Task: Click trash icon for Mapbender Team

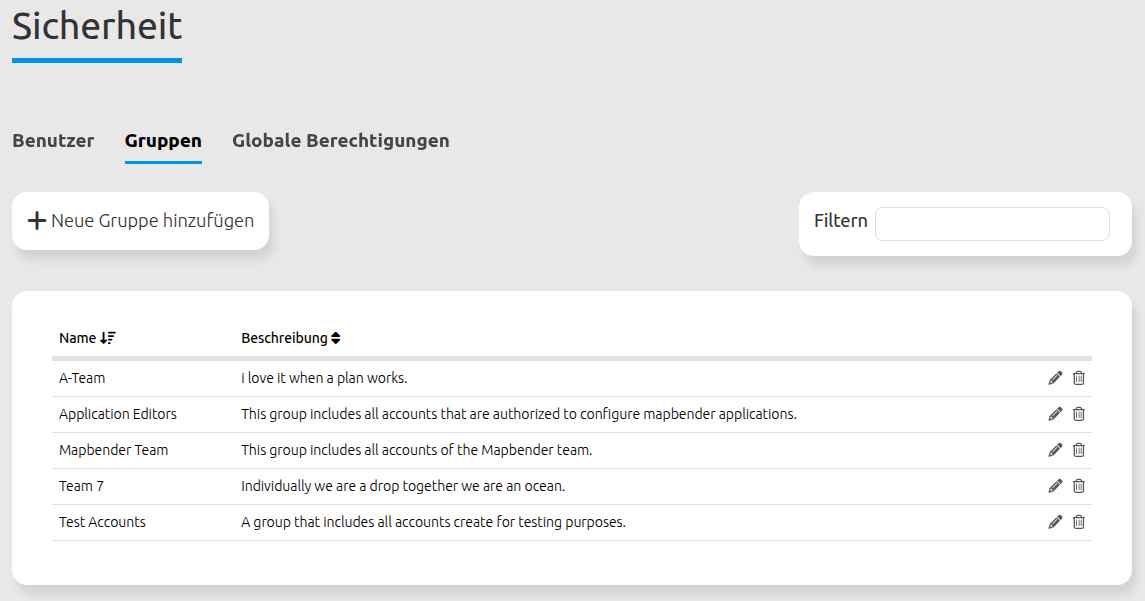Action: [x=1079, y=450]
